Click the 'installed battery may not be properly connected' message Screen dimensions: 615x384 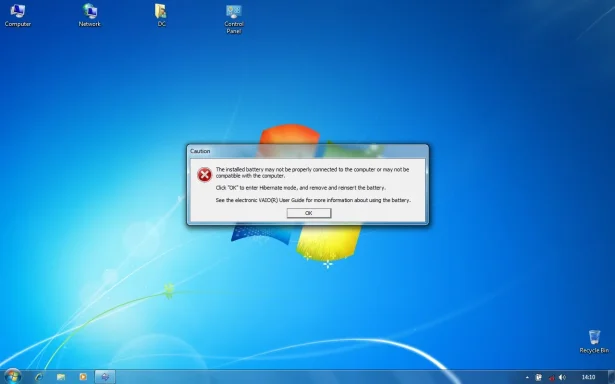point(312,173)
